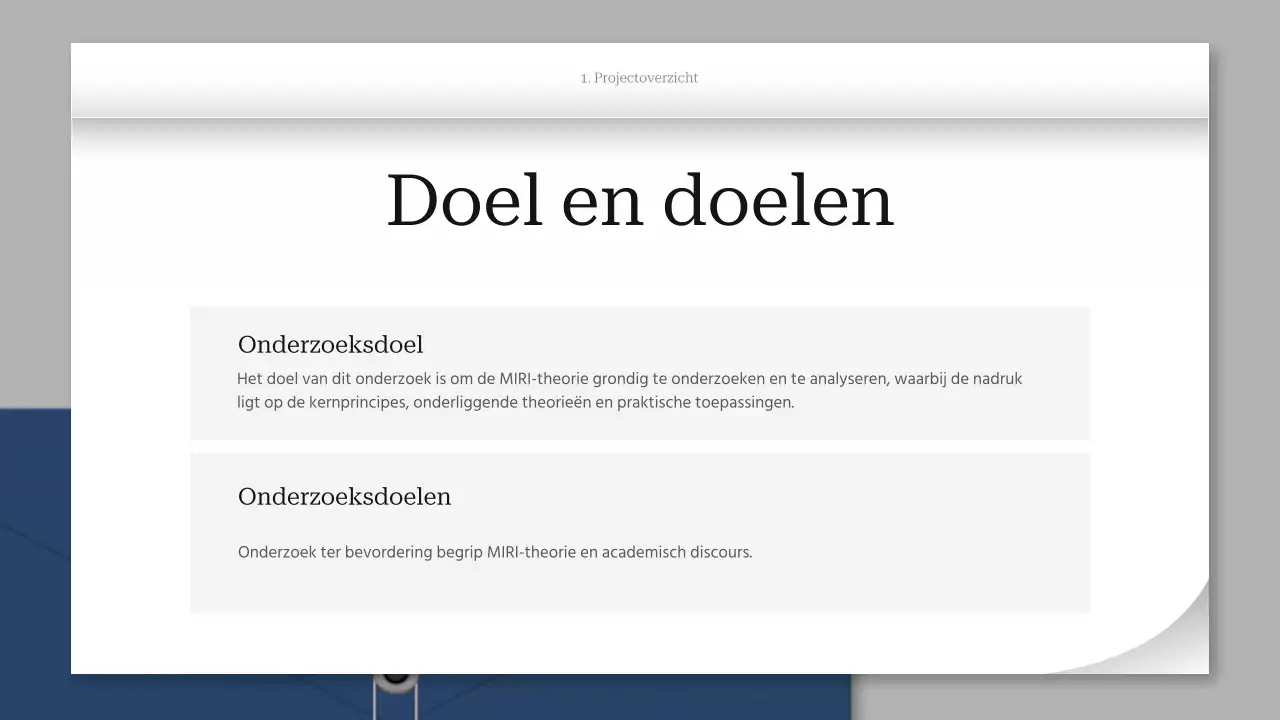Select the Onderzoeksdoel description paragraph
The image size is (1280, 720).
629,390
